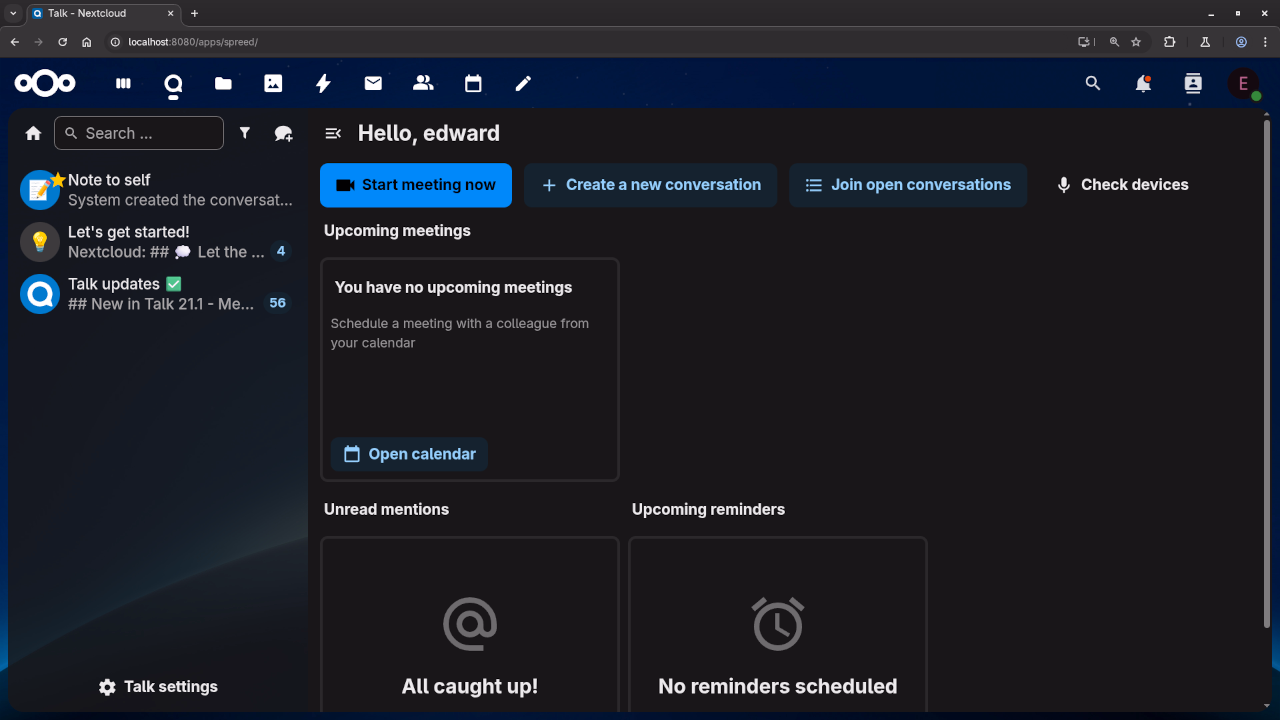Image resolution: width=1280 pixels, height=720 pixels.
Task: Open the Calendar app icon in top bar
Action: coord(473,84)
